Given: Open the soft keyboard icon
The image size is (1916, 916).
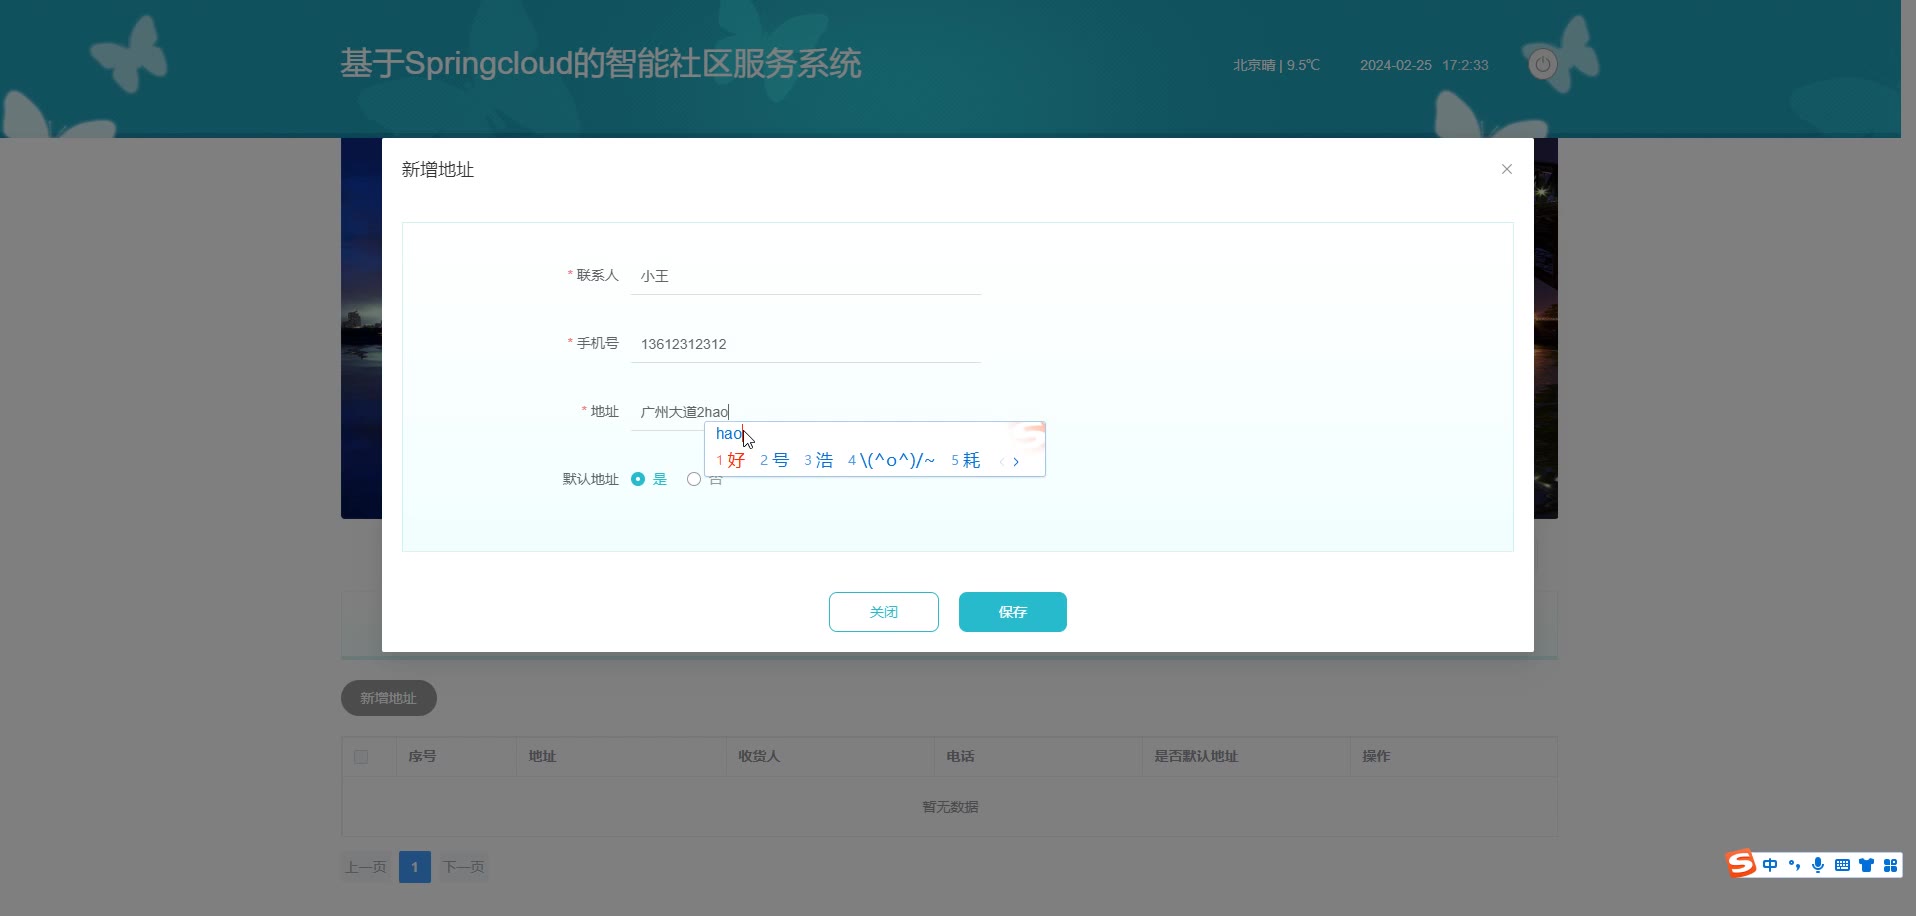Looking at the screenshot, I should click(1842, 865).
